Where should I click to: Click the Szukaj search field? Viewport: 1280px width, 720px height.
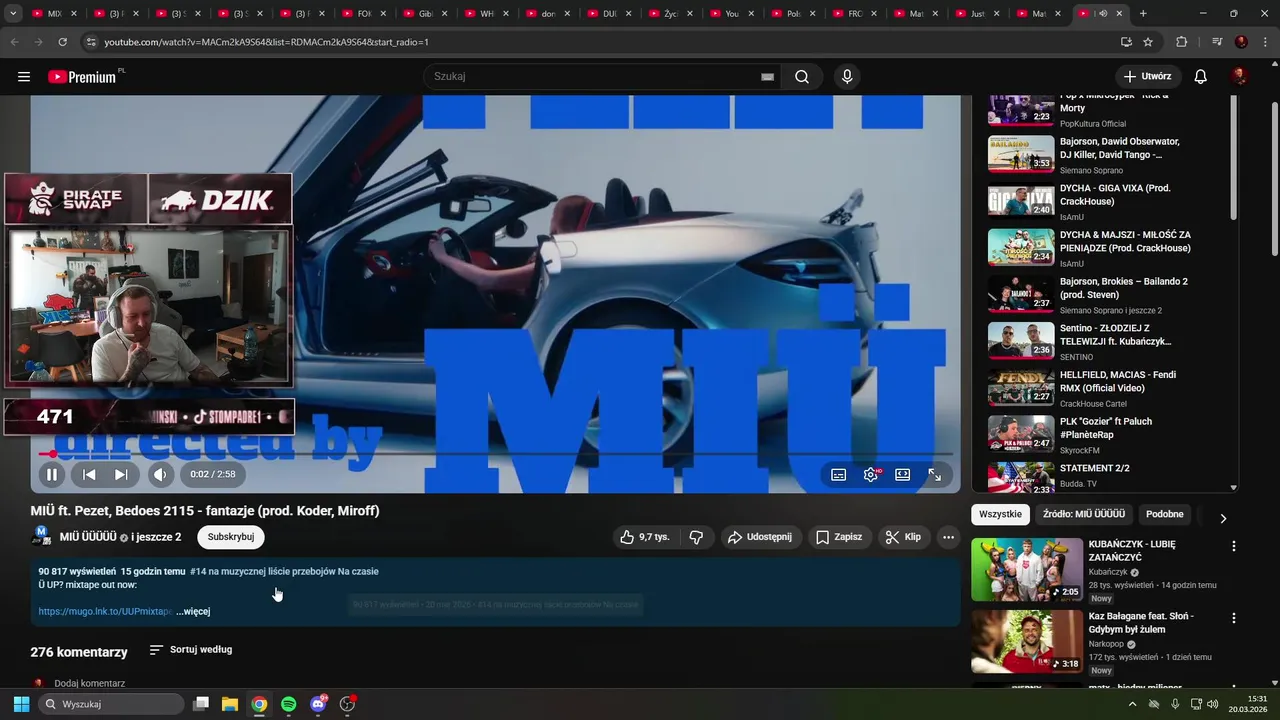(590, 76)
